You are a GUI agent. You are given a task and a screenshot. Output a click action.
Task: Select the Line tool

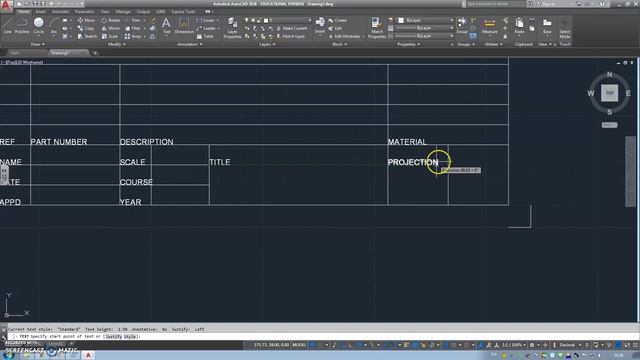7,25
